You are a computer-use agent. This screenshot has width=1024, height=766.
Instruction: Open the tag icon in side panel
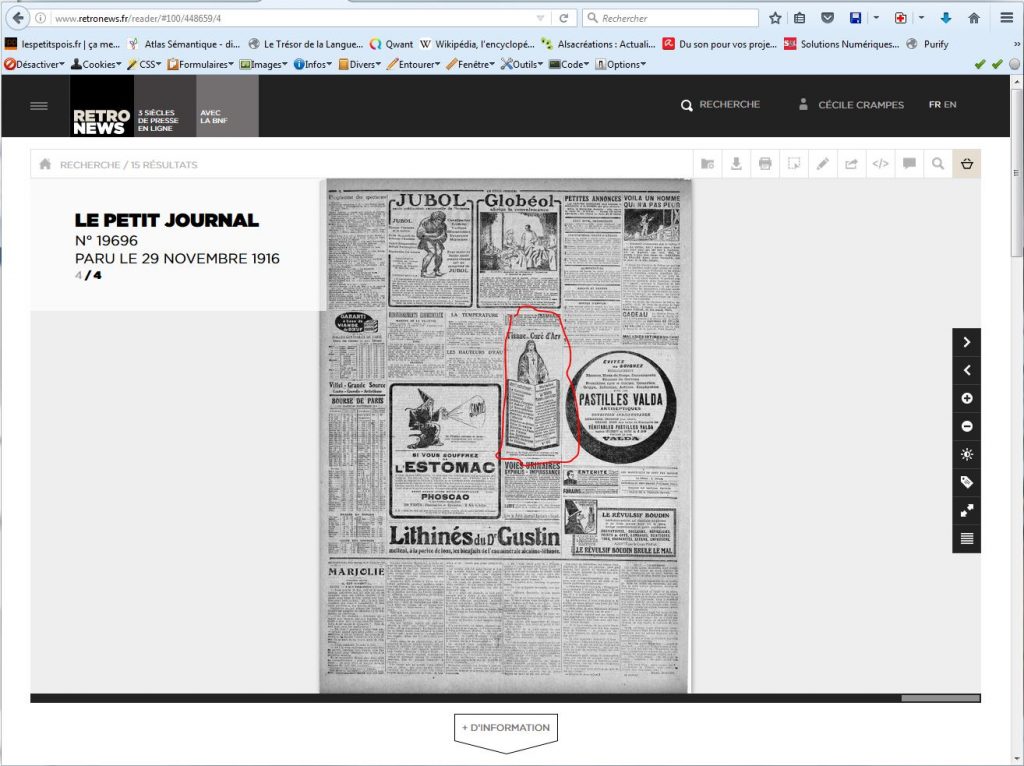click(x=966, y=482)
